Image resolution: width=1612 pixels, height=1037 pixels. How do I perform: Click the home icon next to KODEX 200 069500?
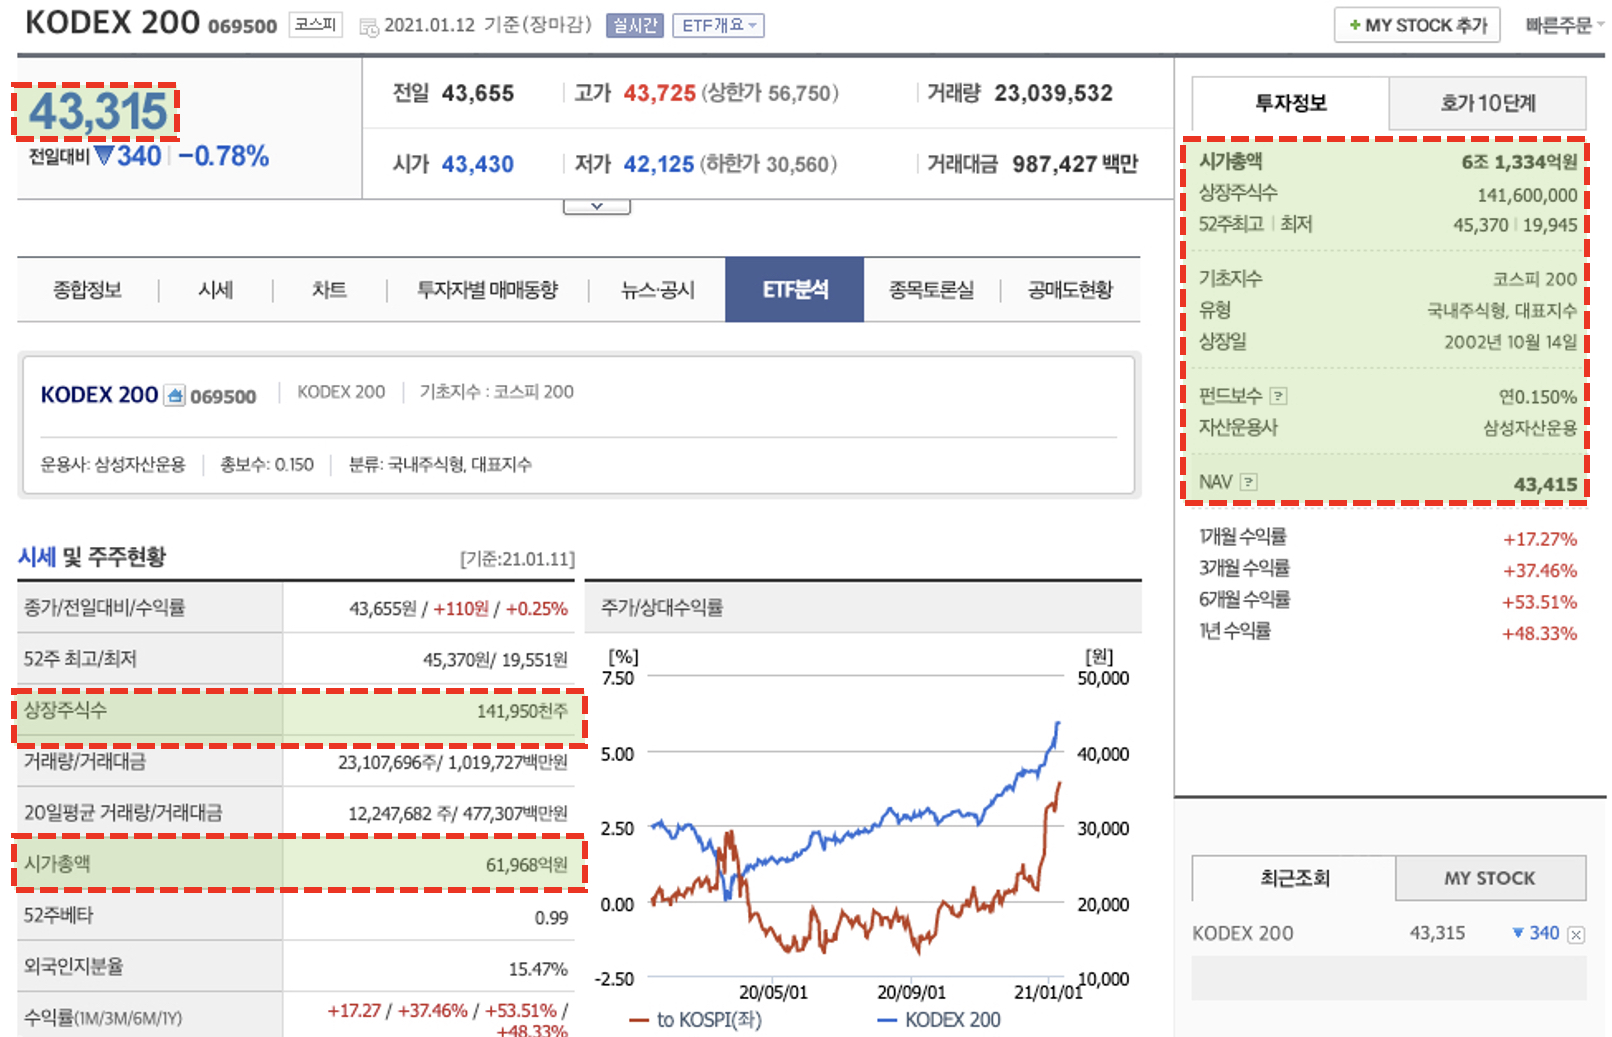(x=174, y=395)
